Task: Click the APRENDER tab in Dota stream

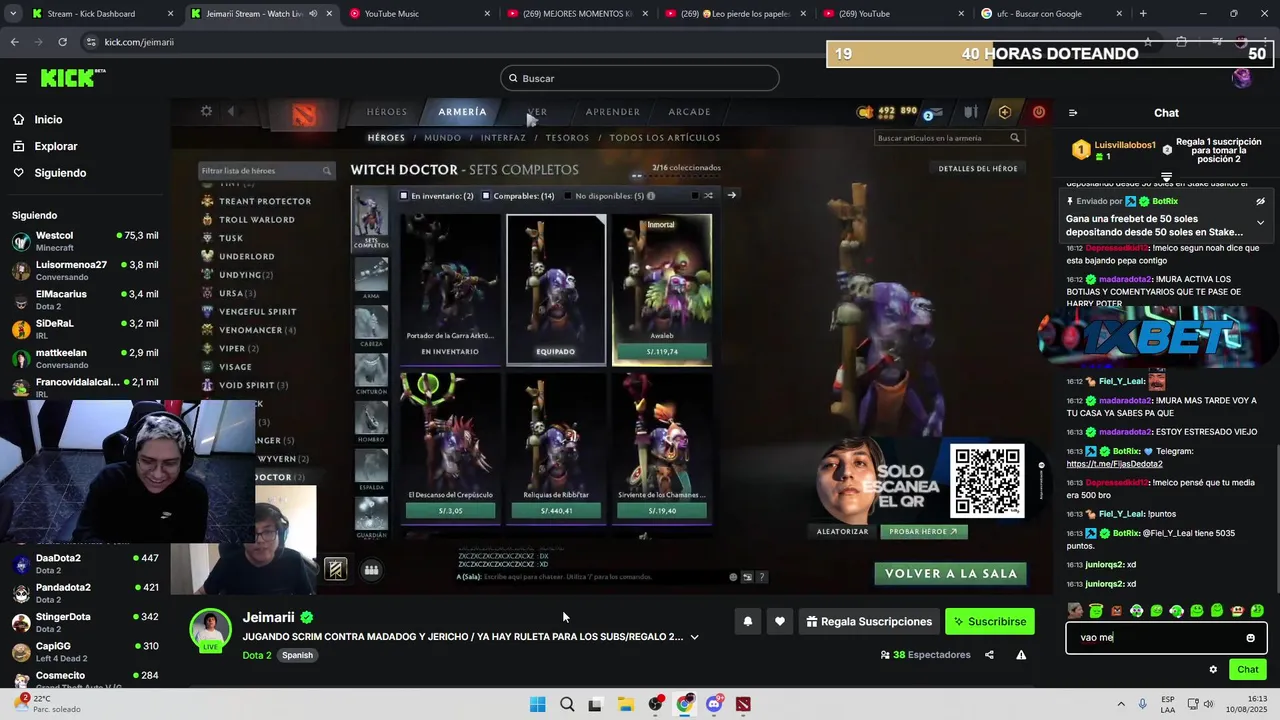Action: pyautogui.click(x=613, y=112)
